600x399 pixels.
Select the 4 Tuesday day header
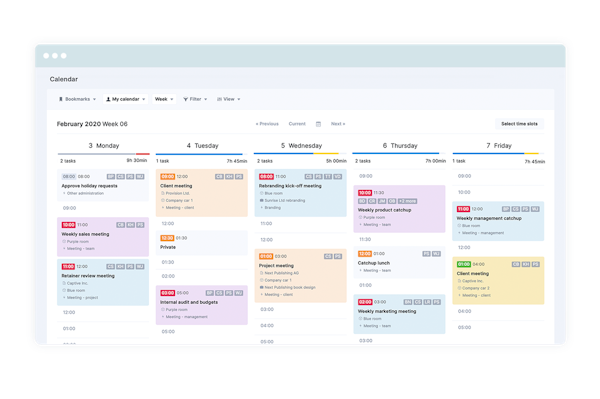(x=202, y=146)
